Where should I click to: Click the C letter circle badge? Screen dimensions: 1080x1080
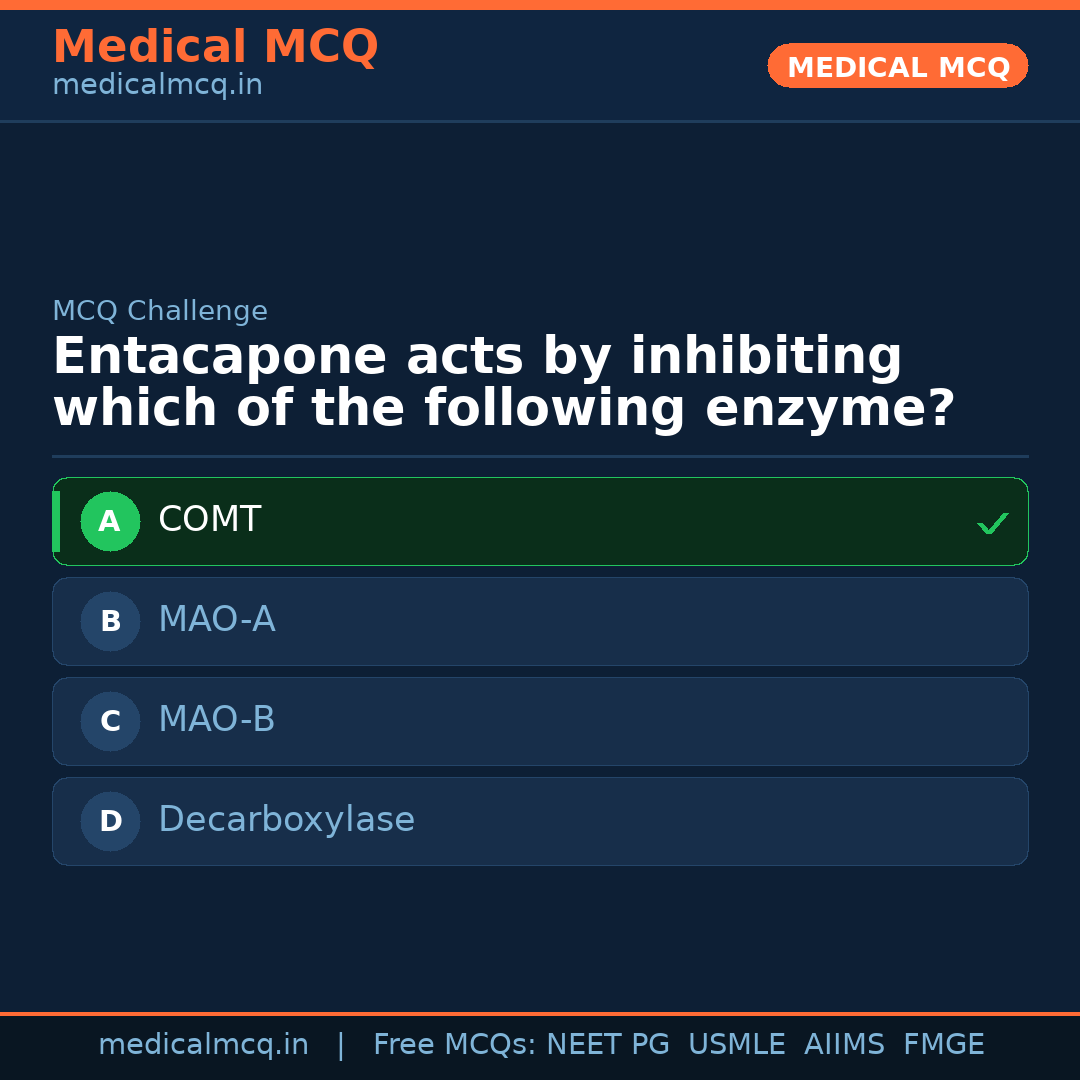110,721
